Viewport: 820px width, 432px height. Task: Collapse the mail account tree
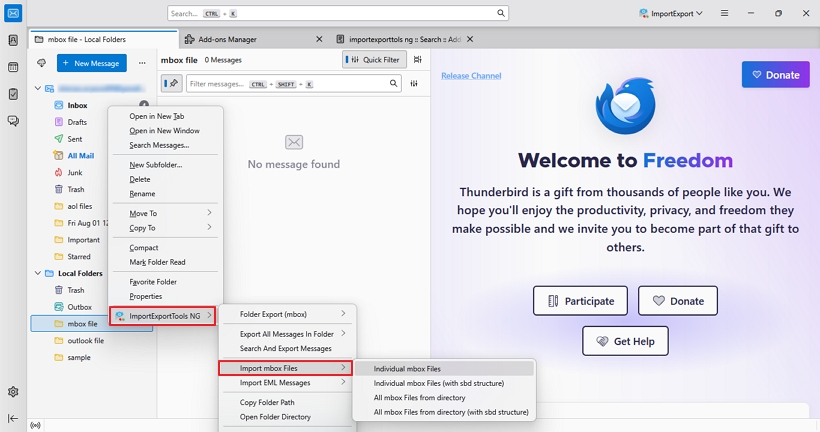click(x=38, y=88)
